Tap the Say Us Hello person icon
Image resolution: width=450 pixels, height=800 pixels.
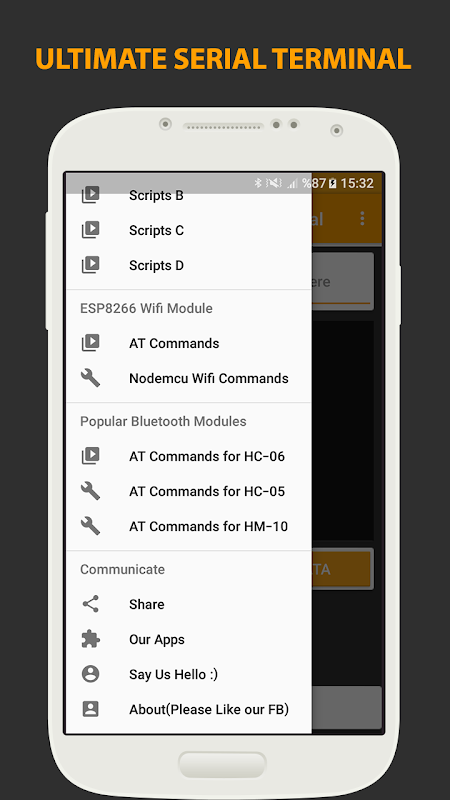coord(90,674)
